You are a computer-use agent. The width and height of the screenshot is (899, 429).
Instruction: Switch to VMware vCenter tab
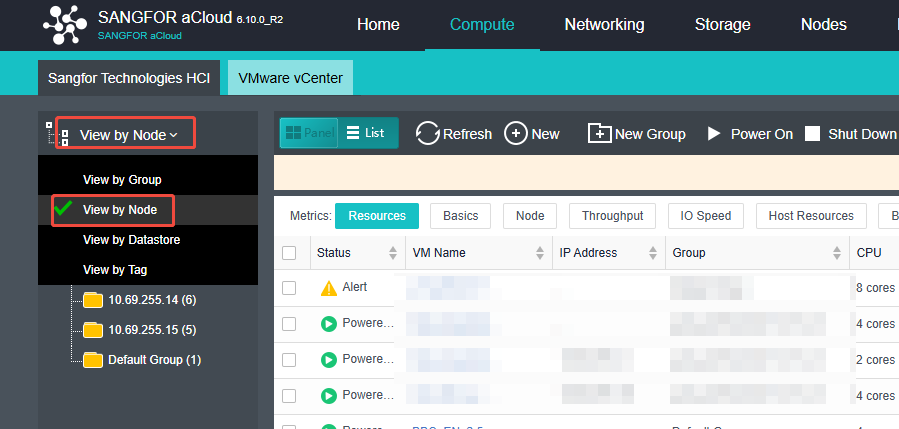290,78
